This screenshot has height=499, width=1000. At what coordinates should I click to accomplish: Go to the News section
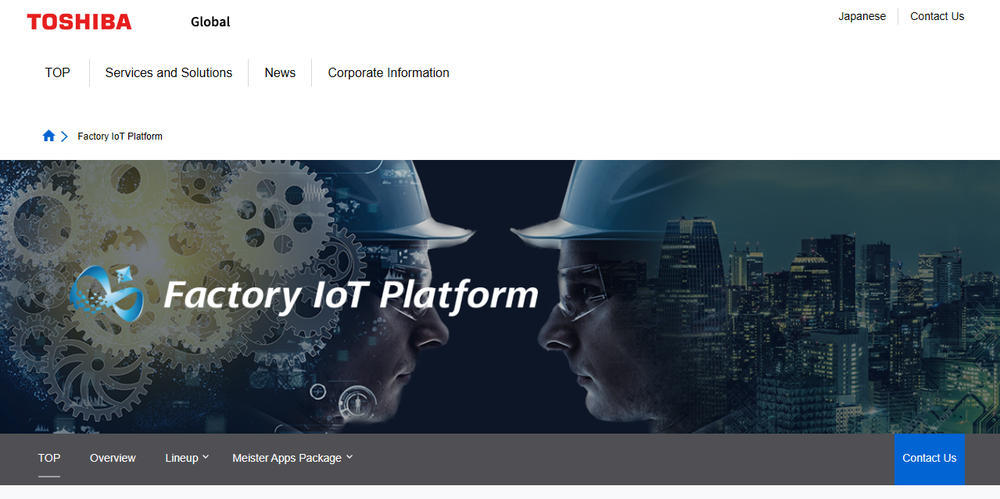(280, 73)
